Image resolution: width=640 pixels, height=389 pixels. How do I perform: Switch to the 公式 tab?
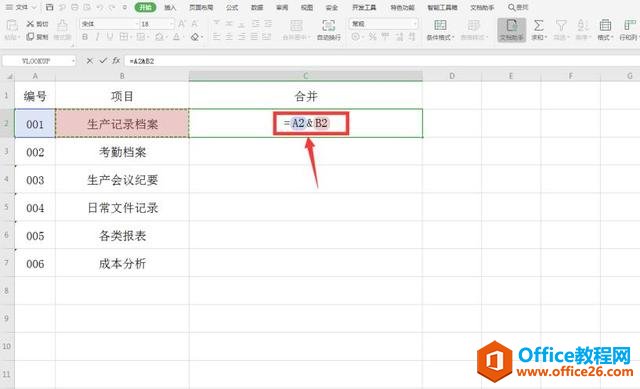[232, 7]
